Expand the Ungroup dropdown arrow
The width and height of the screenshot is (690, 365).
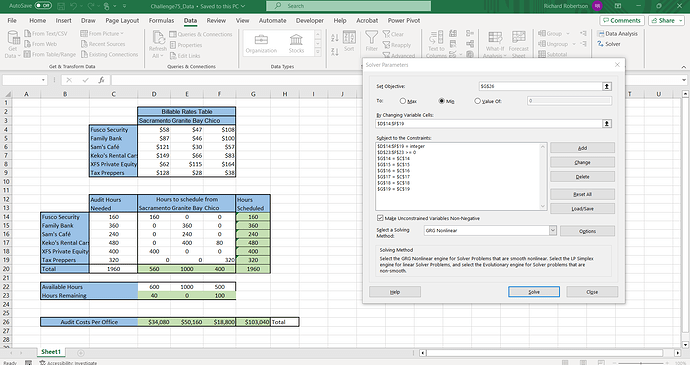coord(573,44)
